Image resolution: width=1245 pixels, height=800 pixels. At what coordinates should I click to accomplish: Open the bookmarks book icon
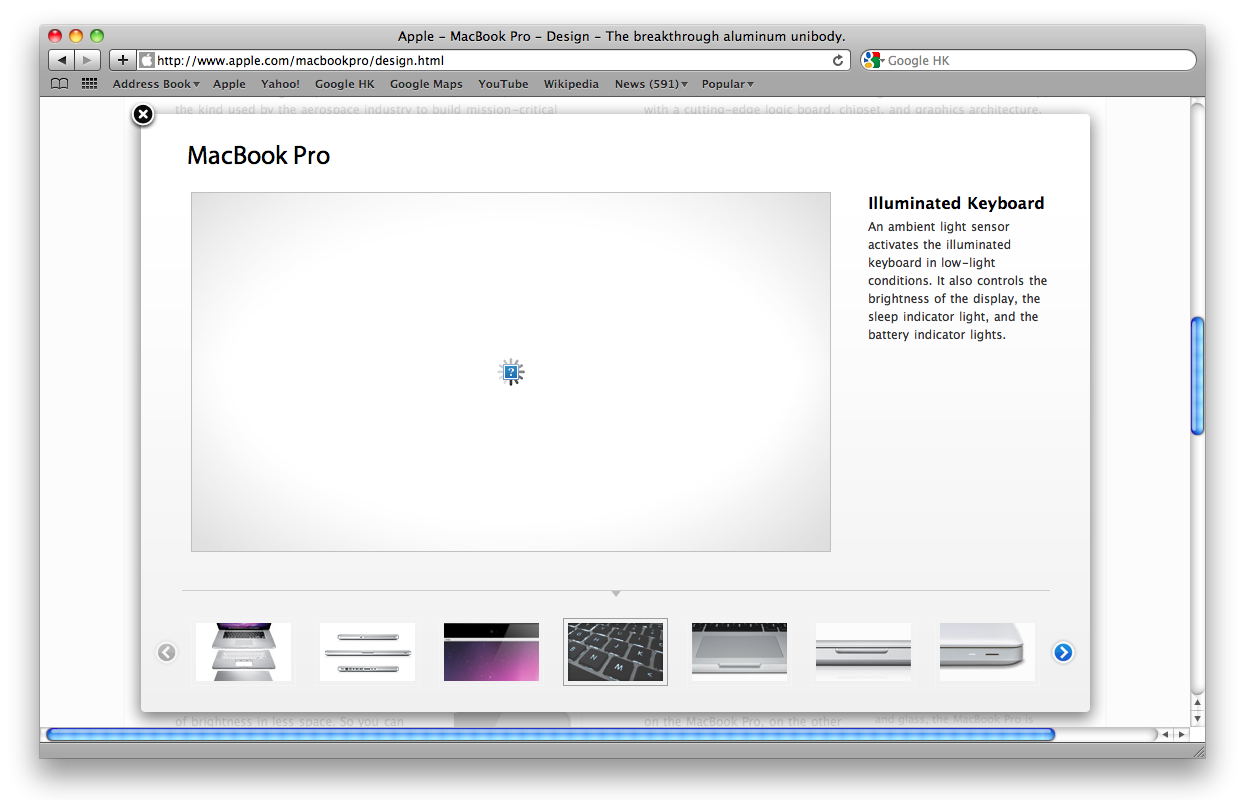pos(60,84)
